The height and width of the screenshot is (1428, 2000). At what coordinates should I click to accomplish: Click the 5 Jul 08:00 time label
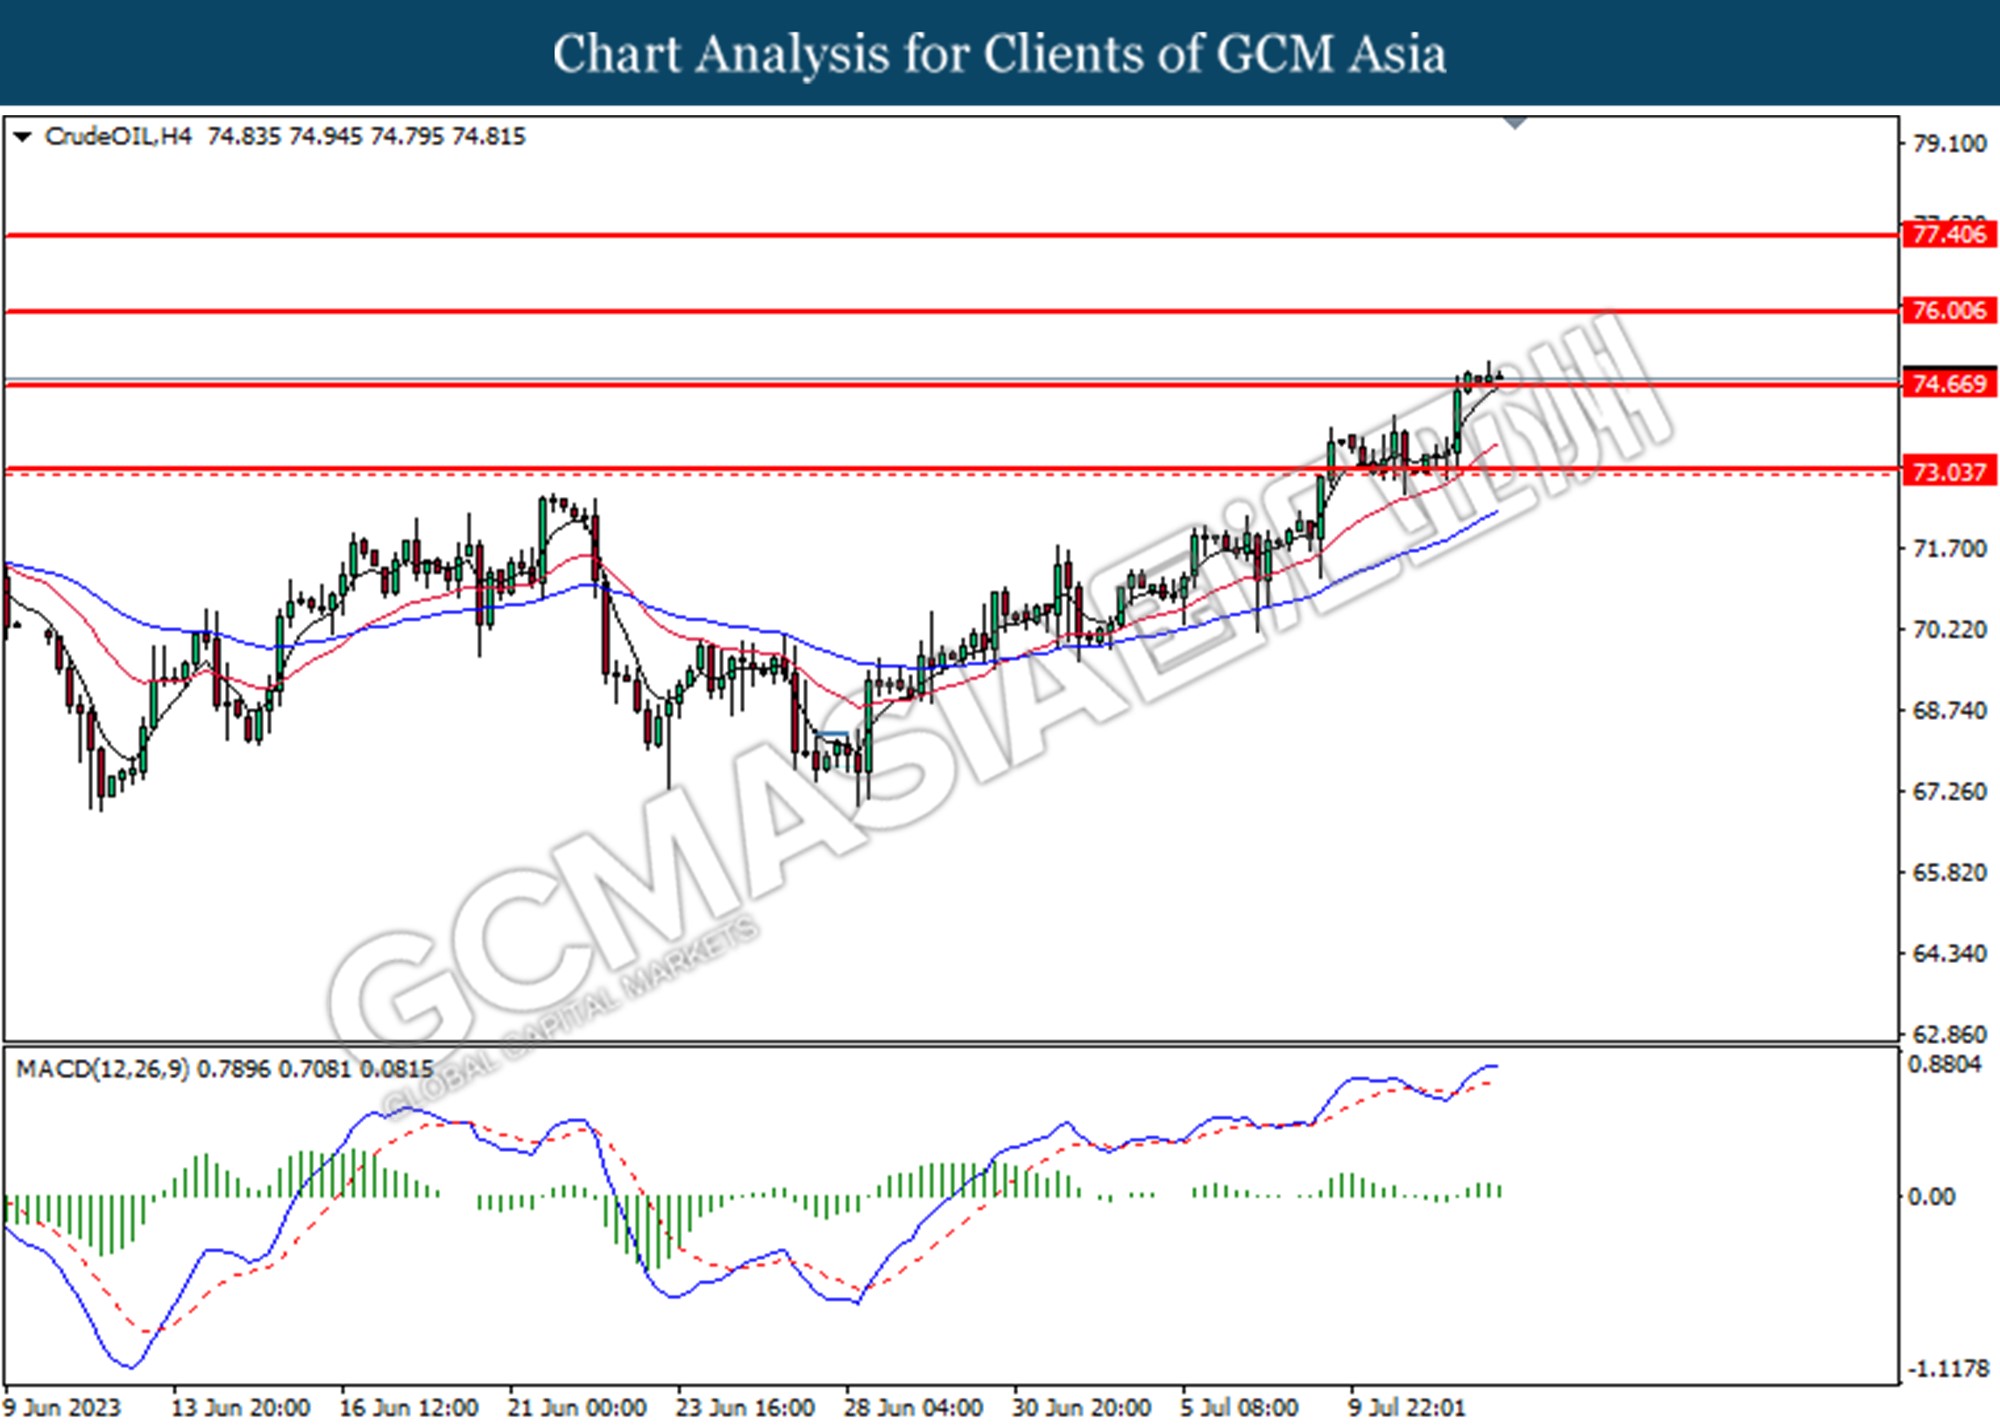(1239, 1407)
